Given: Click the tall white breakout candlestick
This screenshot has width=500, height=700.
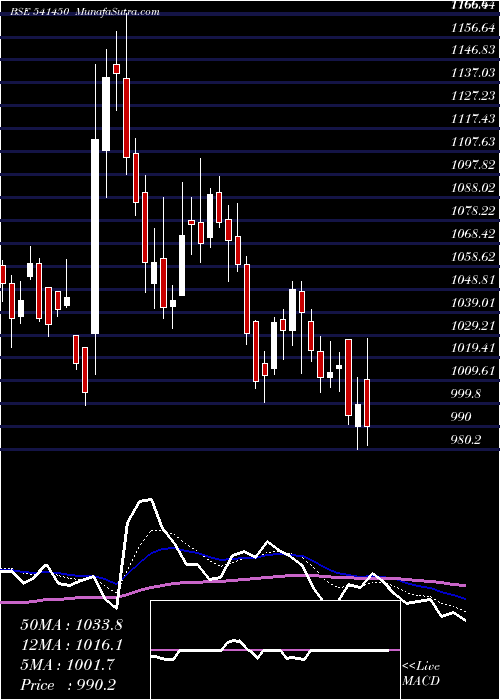Looking at the screenshot, I should (x=95, y=236).
